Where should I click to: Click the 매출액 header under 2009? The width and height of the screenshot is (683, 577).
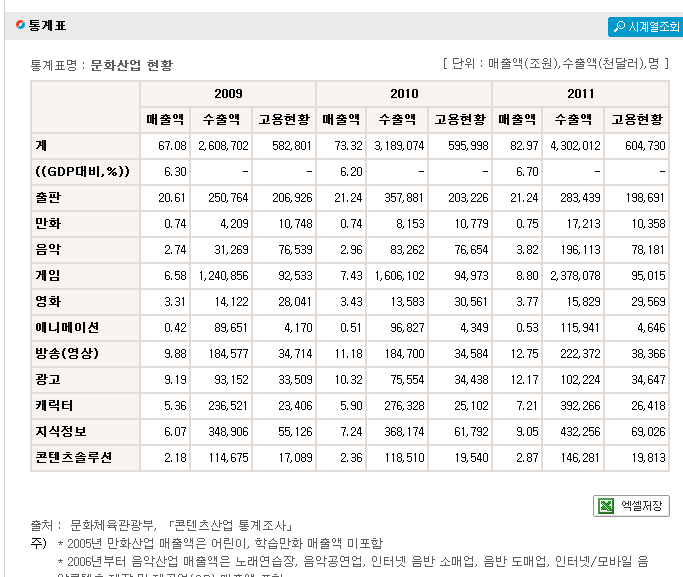pos(165,120)
